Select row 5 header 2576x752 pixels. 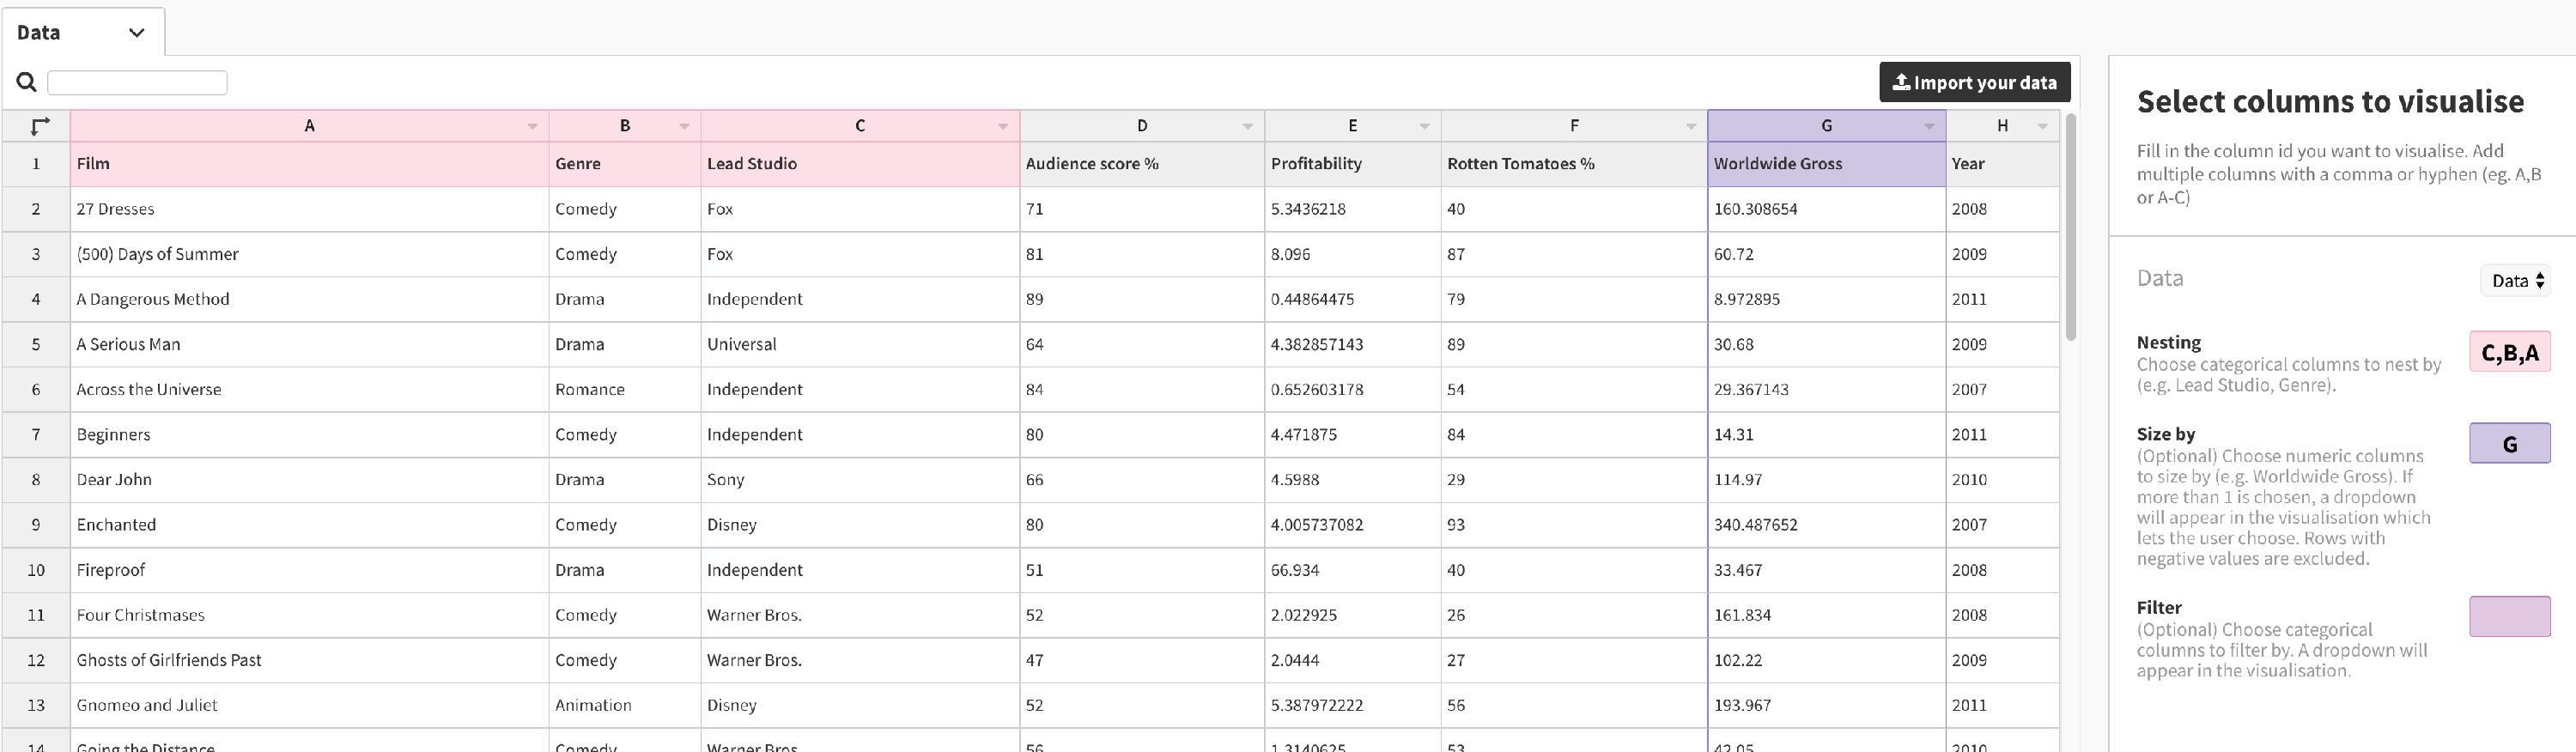36,344
